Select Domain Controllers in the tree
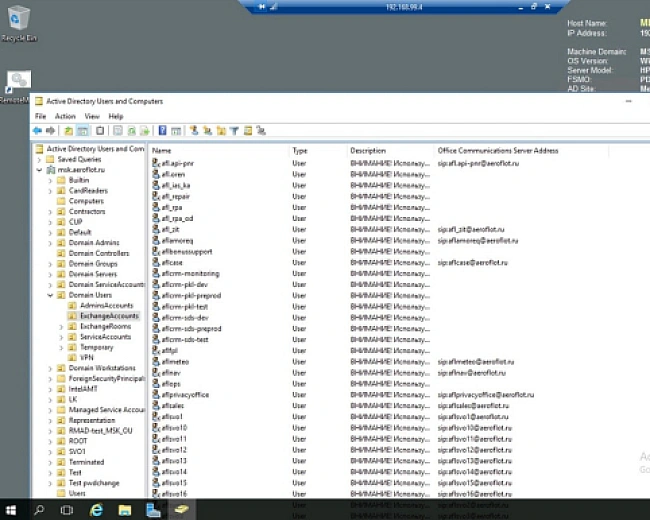The height and width of the screenshot is (520, 650). tap(99, 253)
